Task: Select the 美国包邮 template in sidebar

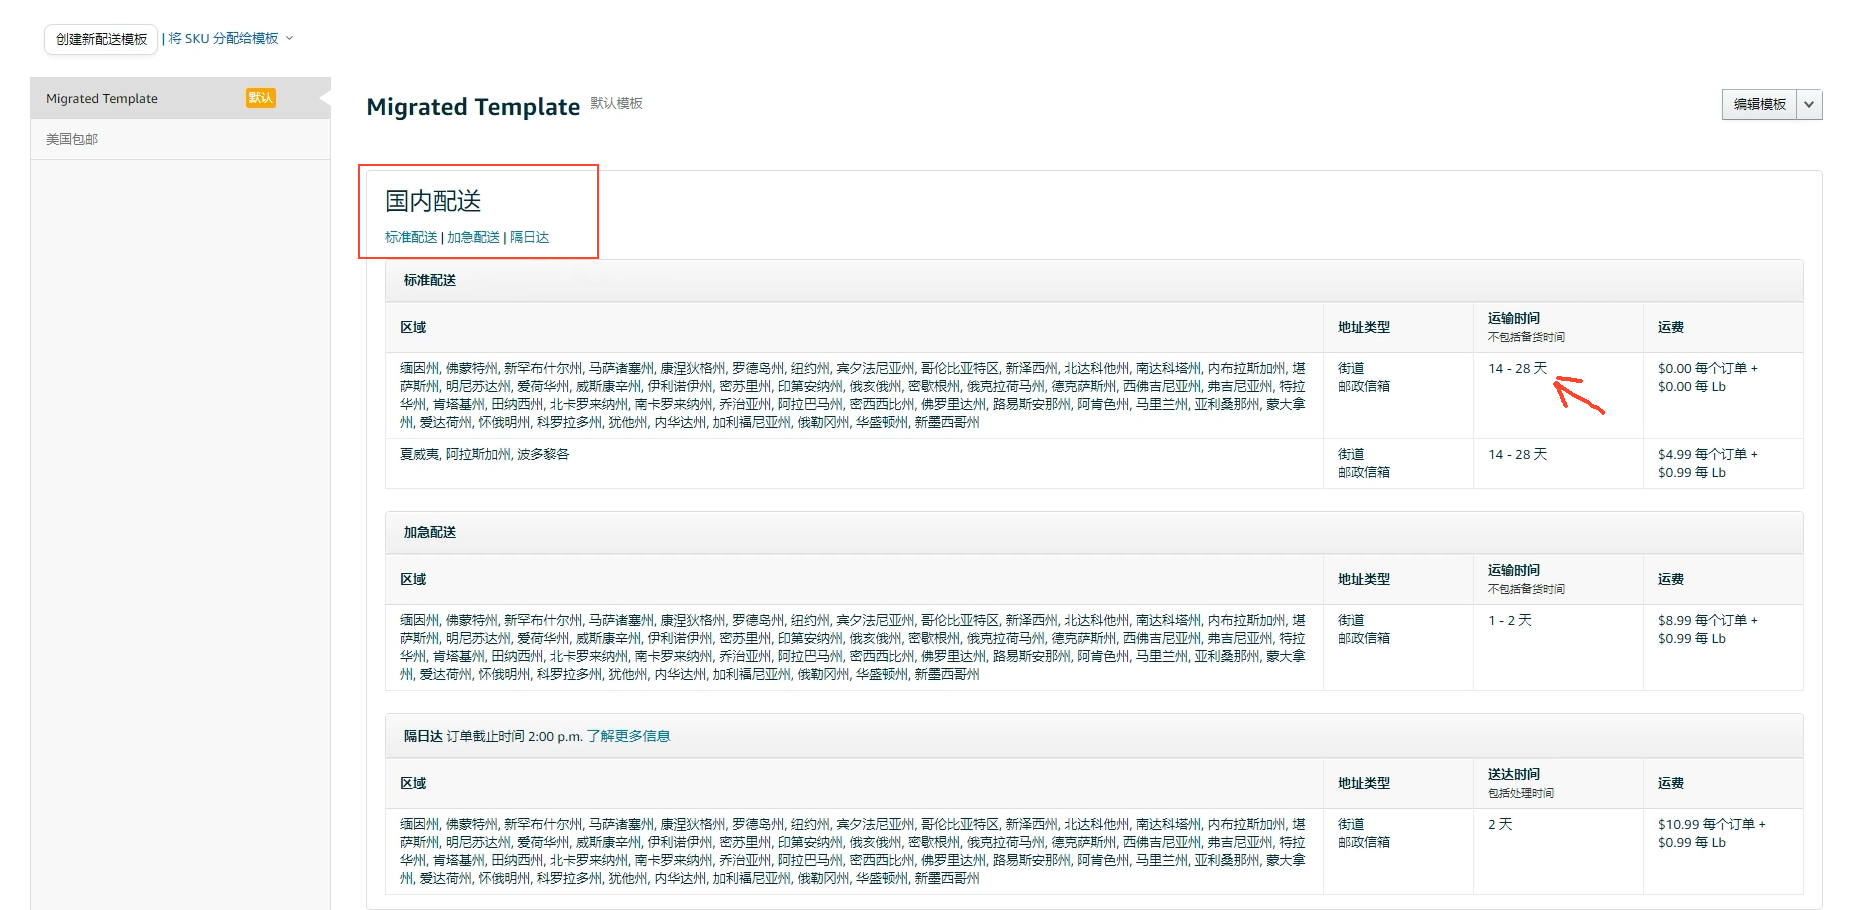Action: pyautogui.click(x=180, y=139)
